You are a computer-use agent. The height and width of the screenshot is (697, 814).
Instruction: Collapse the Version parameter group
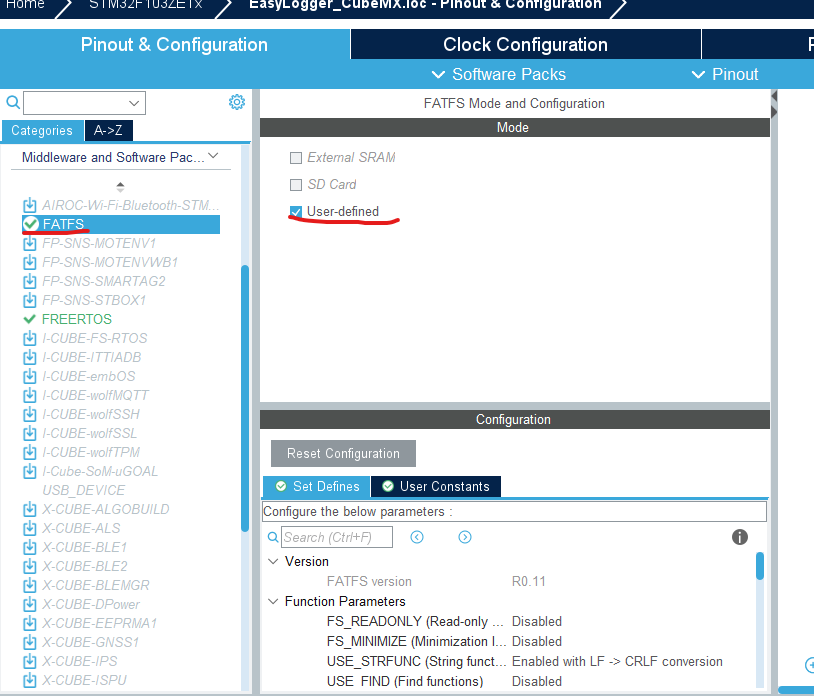(x=273, y=561)
